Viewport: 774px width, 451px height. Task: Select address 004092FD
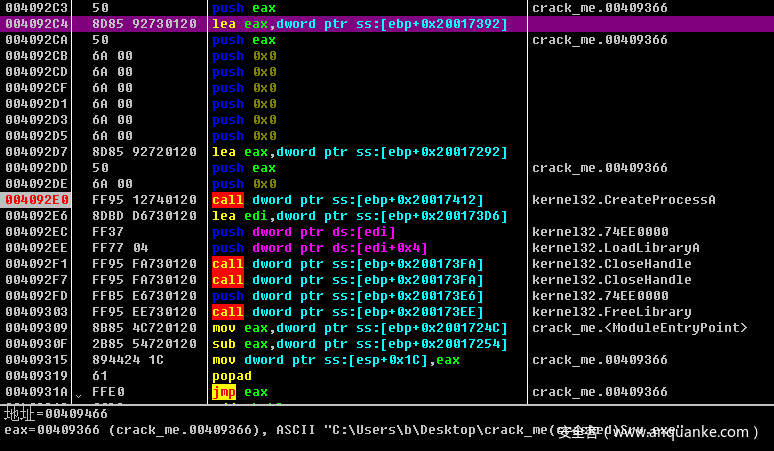point(36,296)
